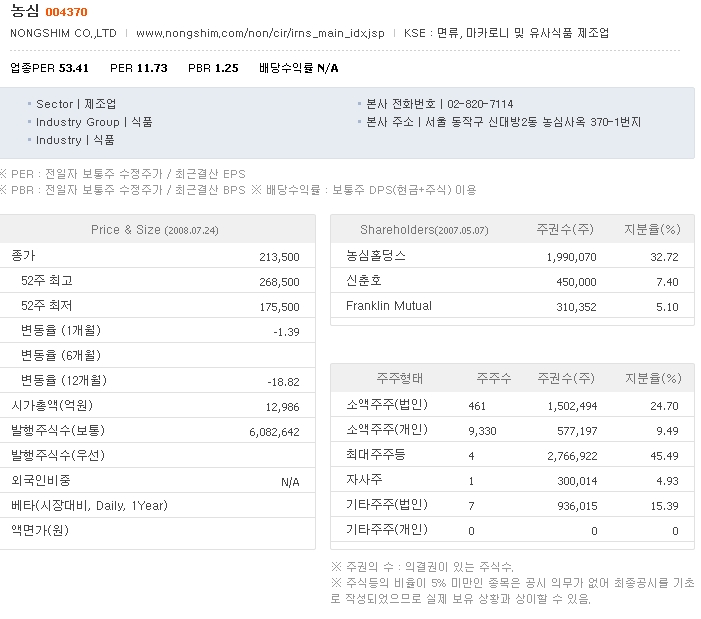This screenshot has width=701, height=619.
Task: Click the Price & Size table header
Action: point(155,230)
